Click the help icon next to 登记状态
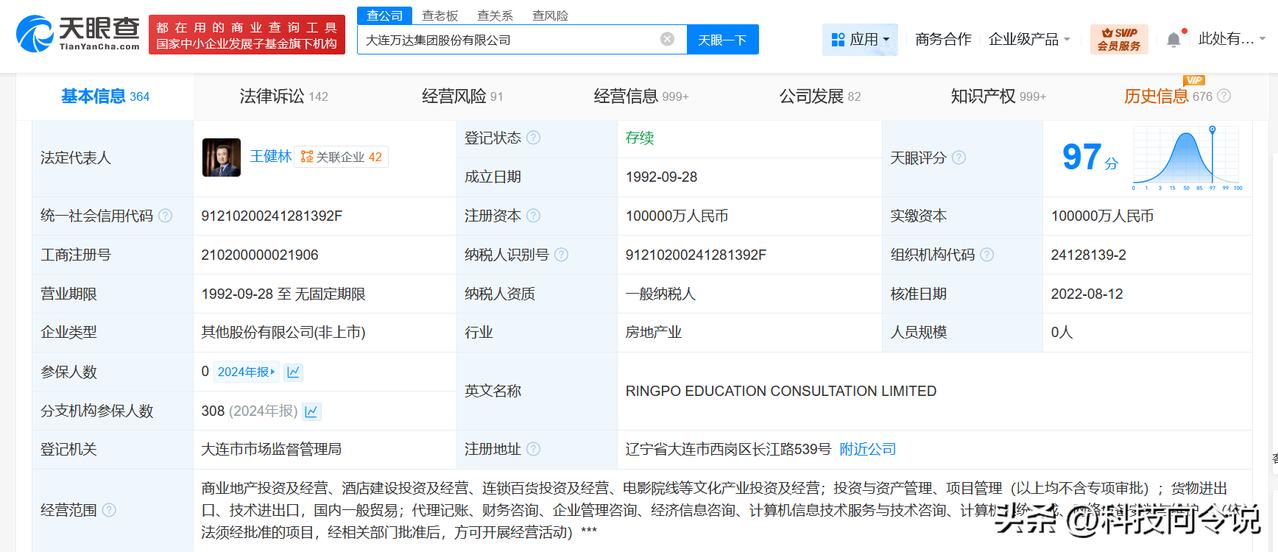The height and width of the screenshot is (552, 1278). [533, 138]
